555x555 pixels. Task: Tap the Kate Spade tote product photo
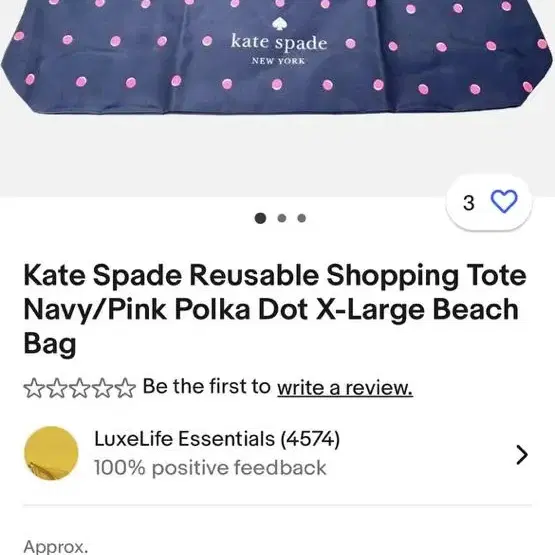(278, 57)
